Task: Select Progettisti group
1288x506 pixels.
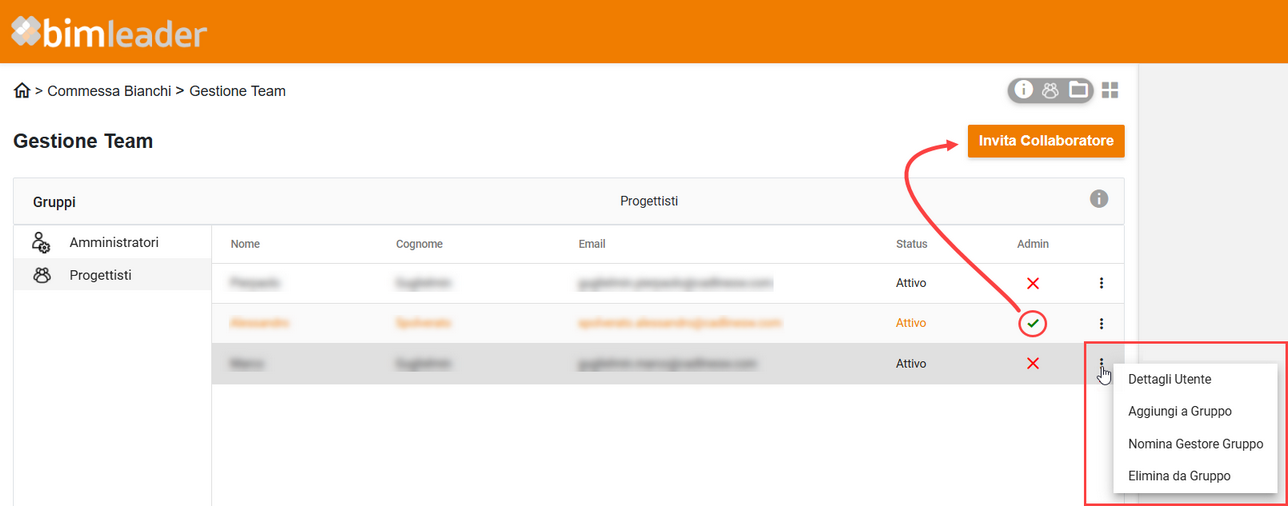Action: 112,275
